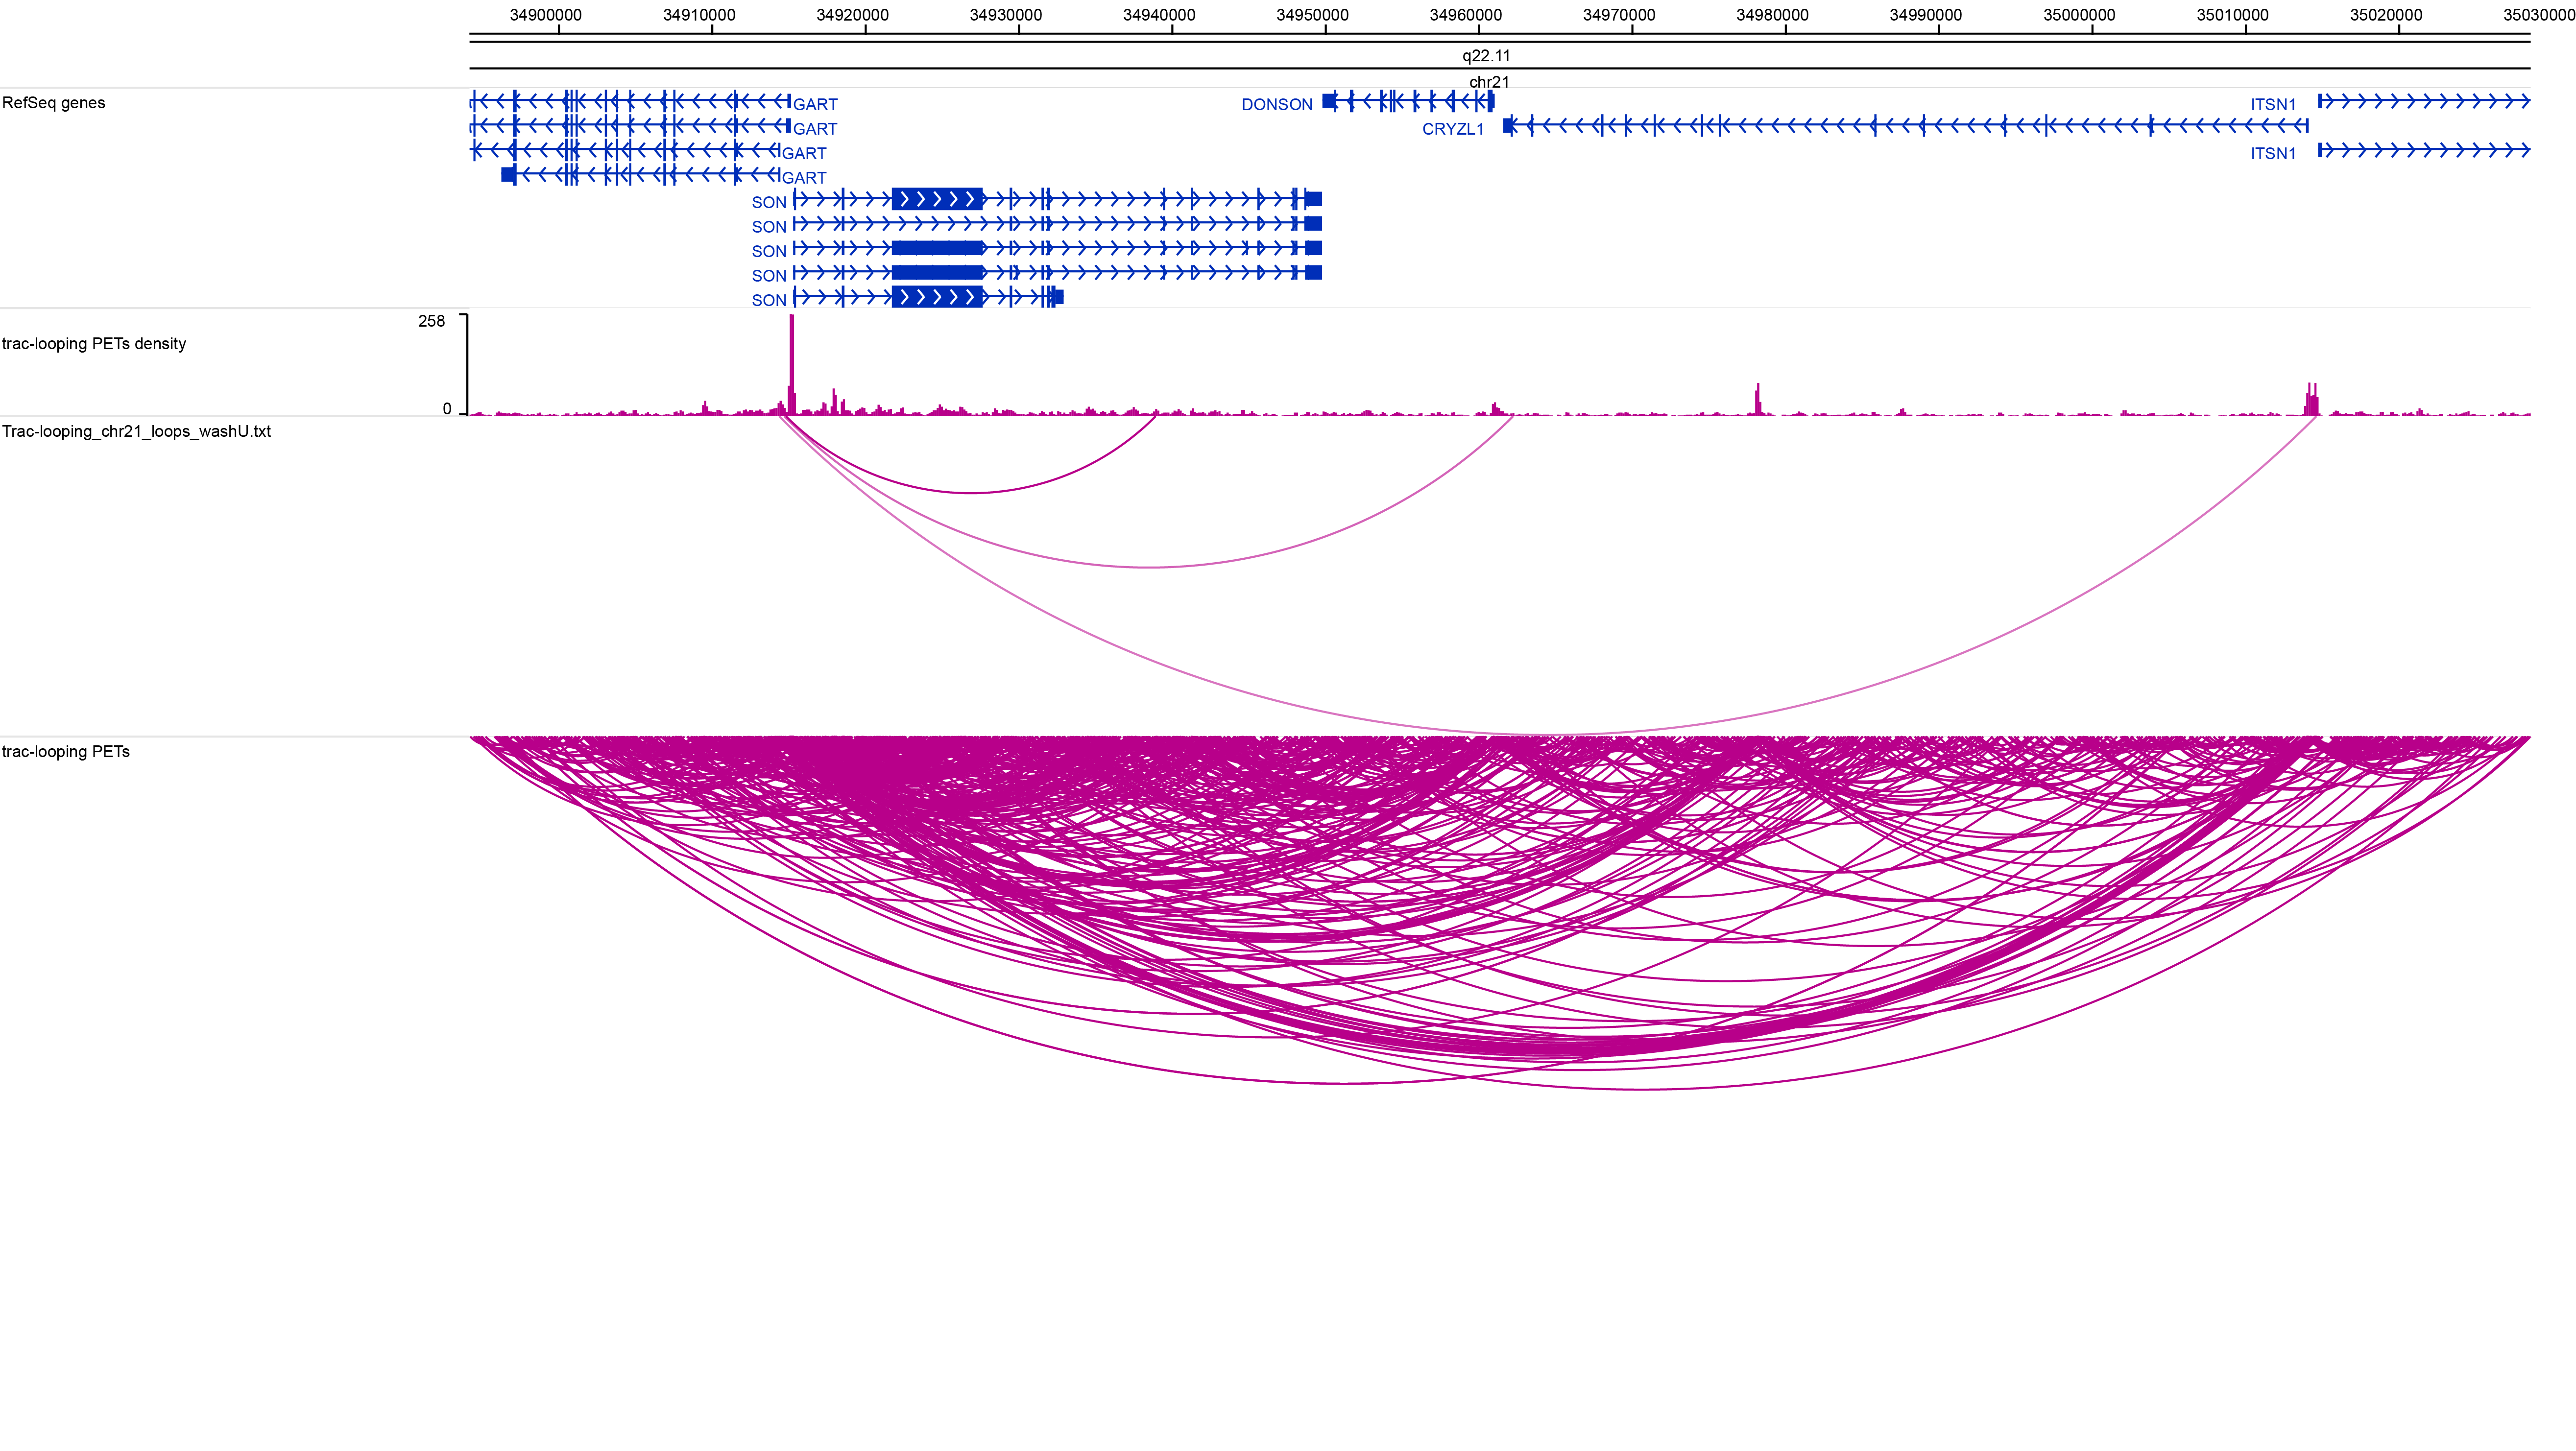Click the shortest dark loop arc in loops track
2576x1451 pixels.
pyautogui.click(x=970, y=492)
